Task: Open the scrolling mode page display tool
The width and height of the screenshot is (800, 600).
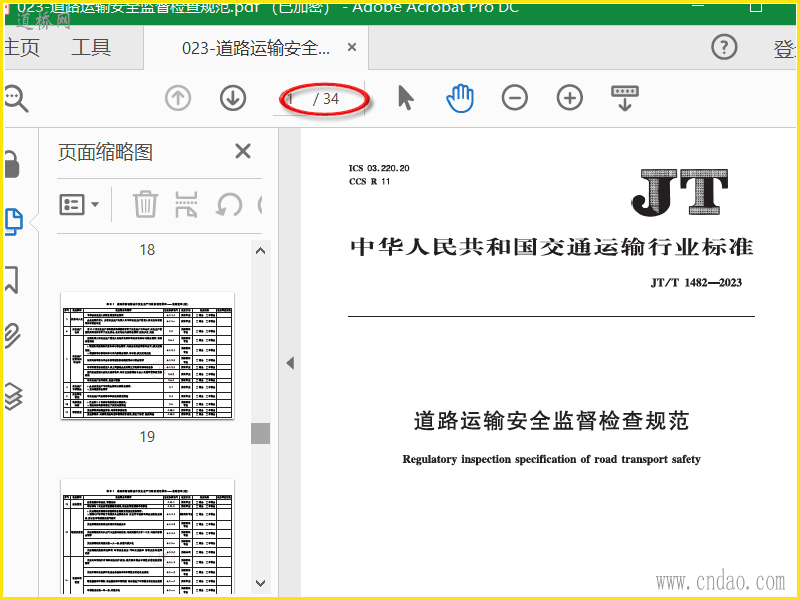Action: click(x=625, y=98)
